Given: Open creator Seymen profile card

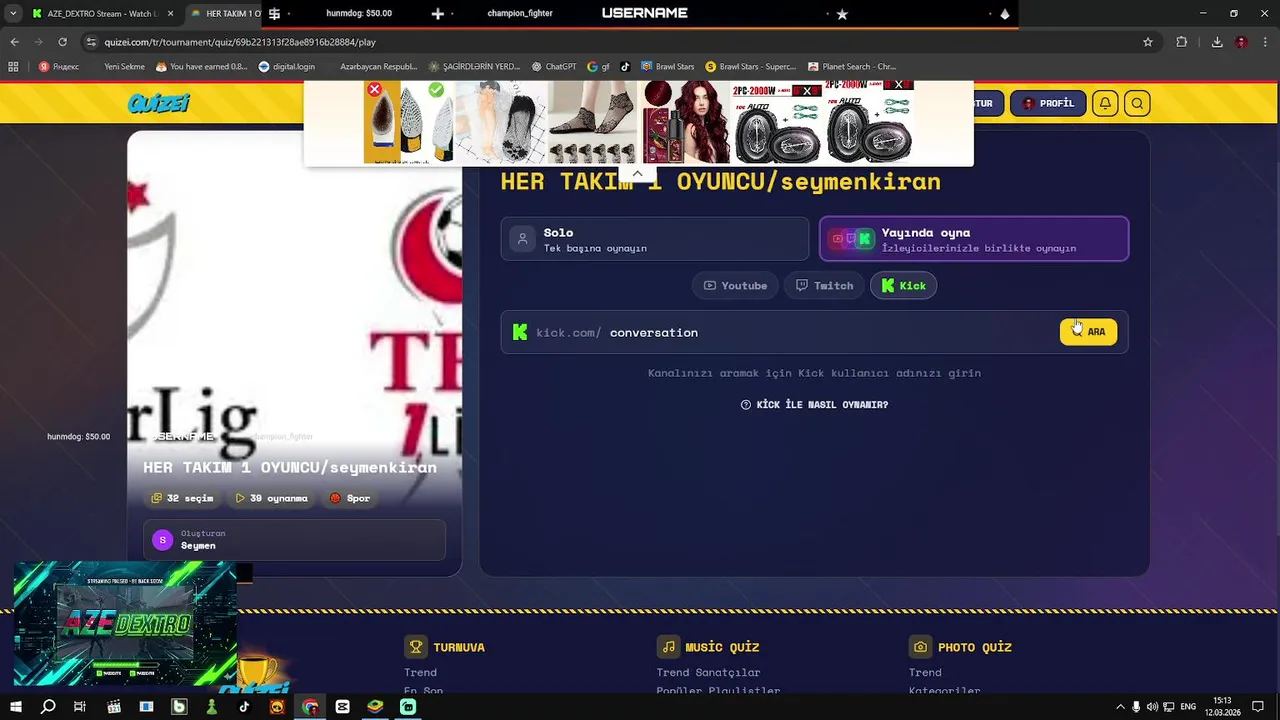Looking at the screenshot, I should [294, 540].
